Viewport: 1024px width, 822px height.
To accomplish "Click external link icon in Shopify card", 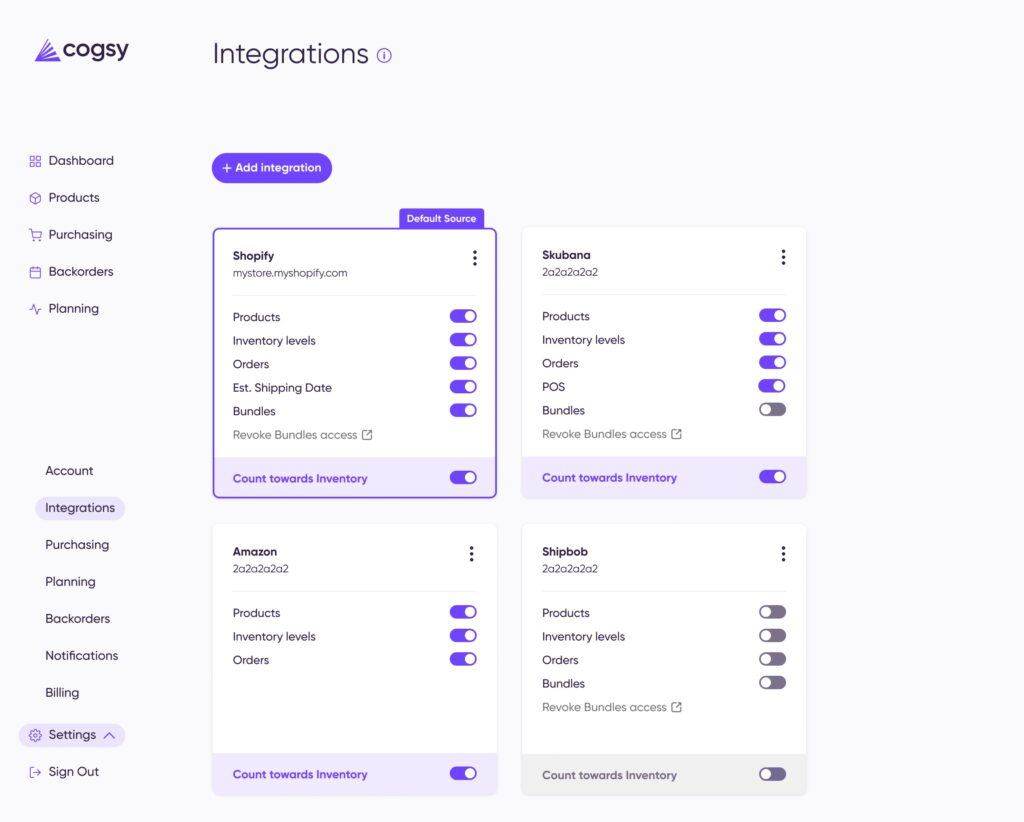I will (367, 435).
